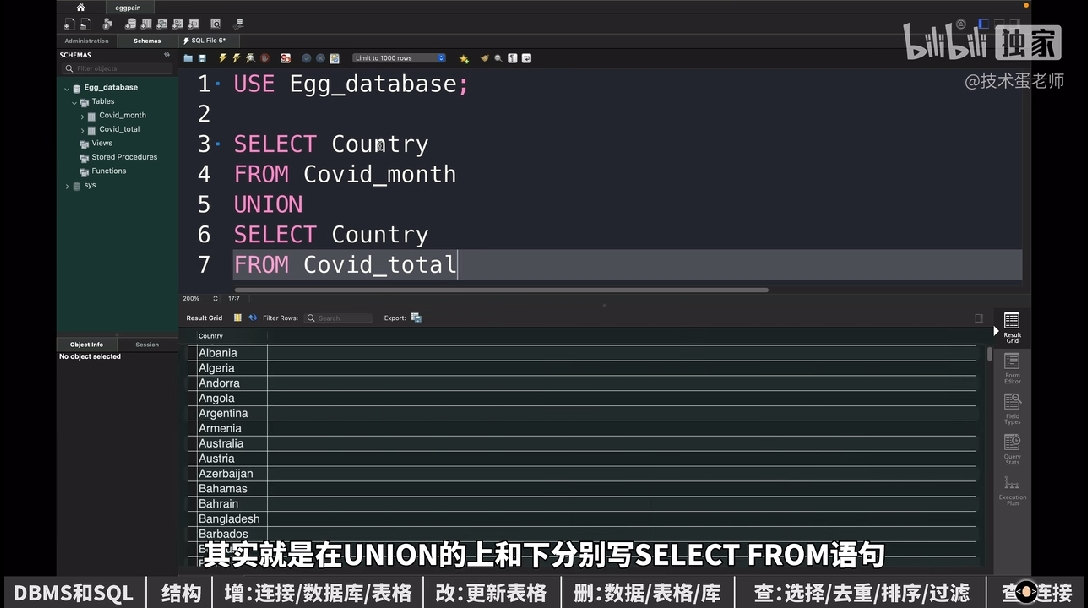The image size is (1088, 608).
Task: Switch to the Administration tab
Action: point(86,41)
